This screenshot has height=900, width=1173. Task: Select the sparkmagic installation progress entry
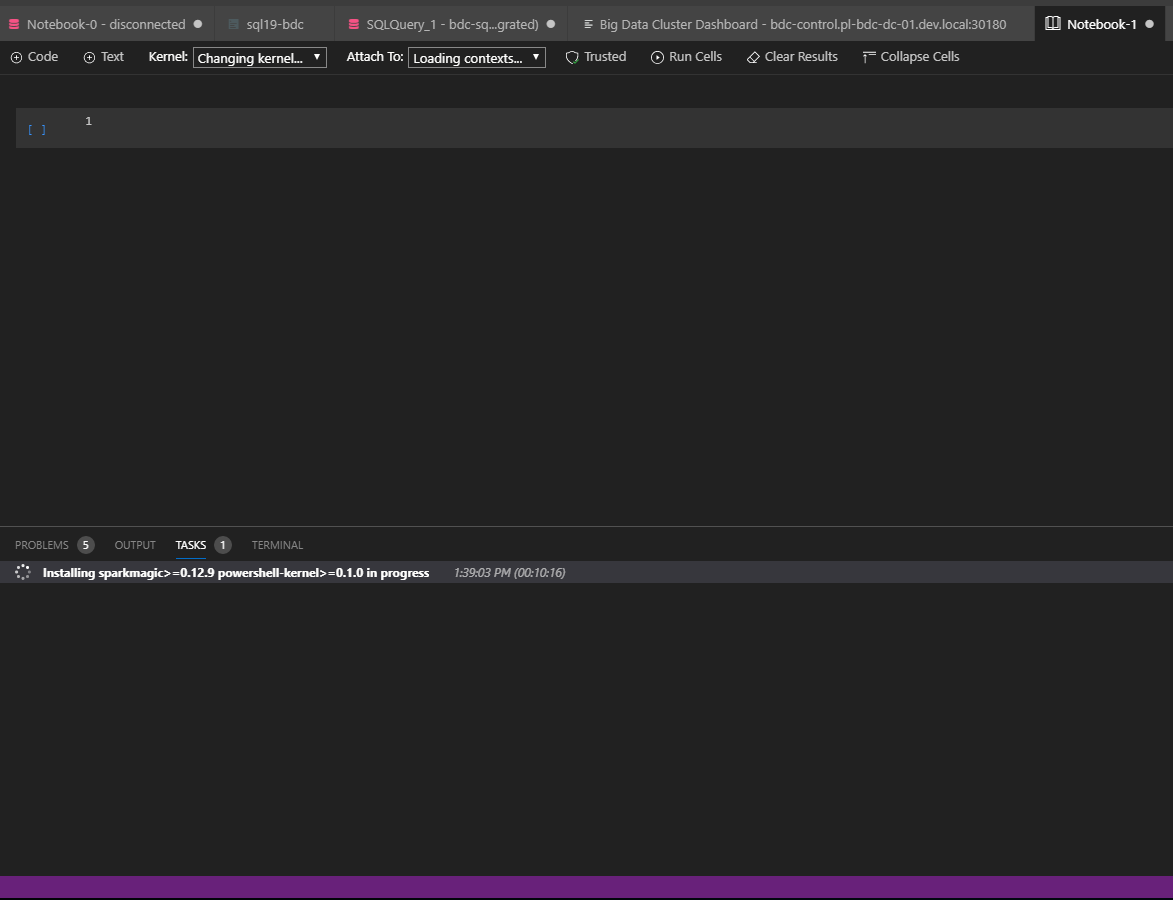click(x=234, y=572)
